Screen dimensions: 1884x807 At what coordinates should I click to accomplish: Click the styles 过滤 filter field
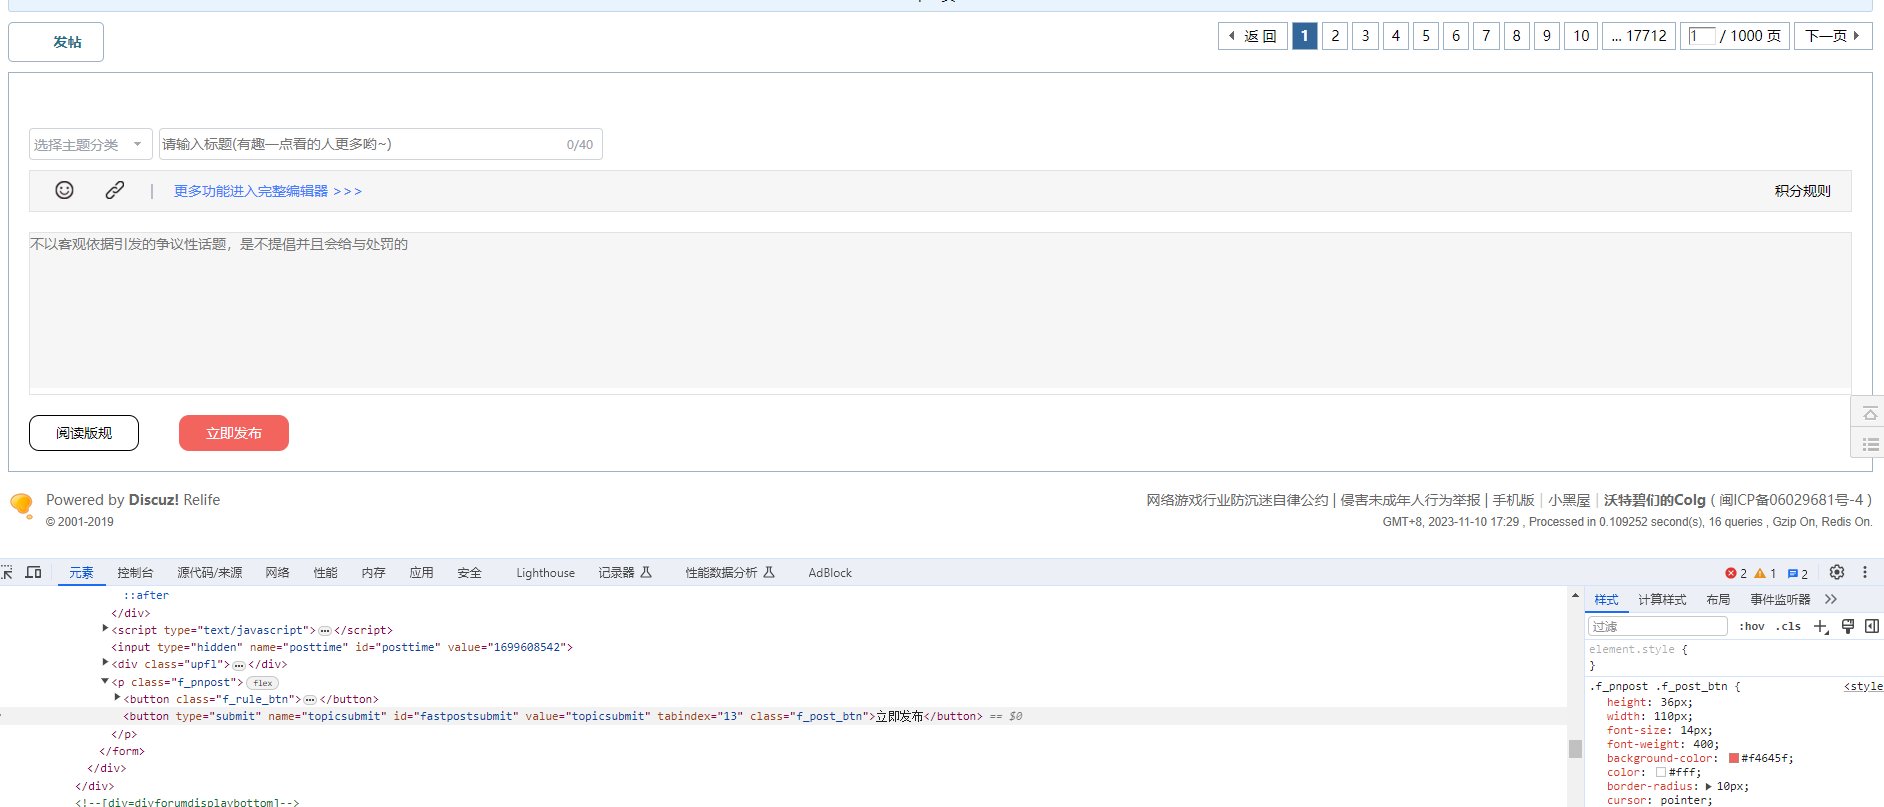point(1658,627)
